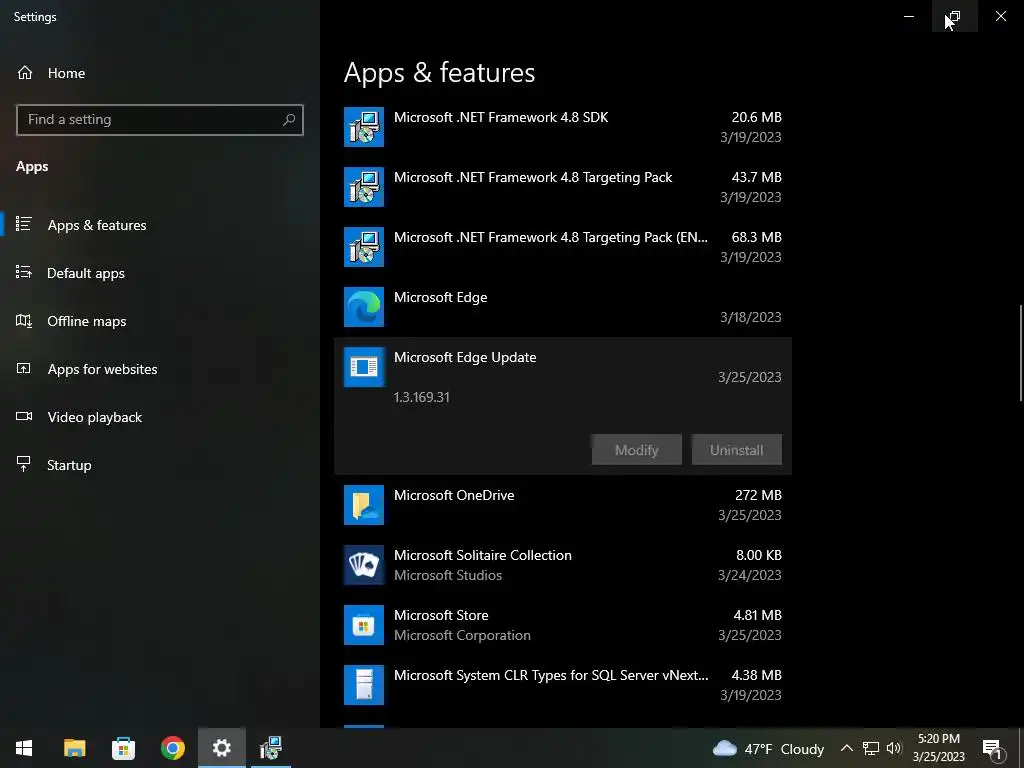Click the taskbar clock showing 5:20 PM
The height and width of the screenshot is (768, 1024).
point(938,748)
